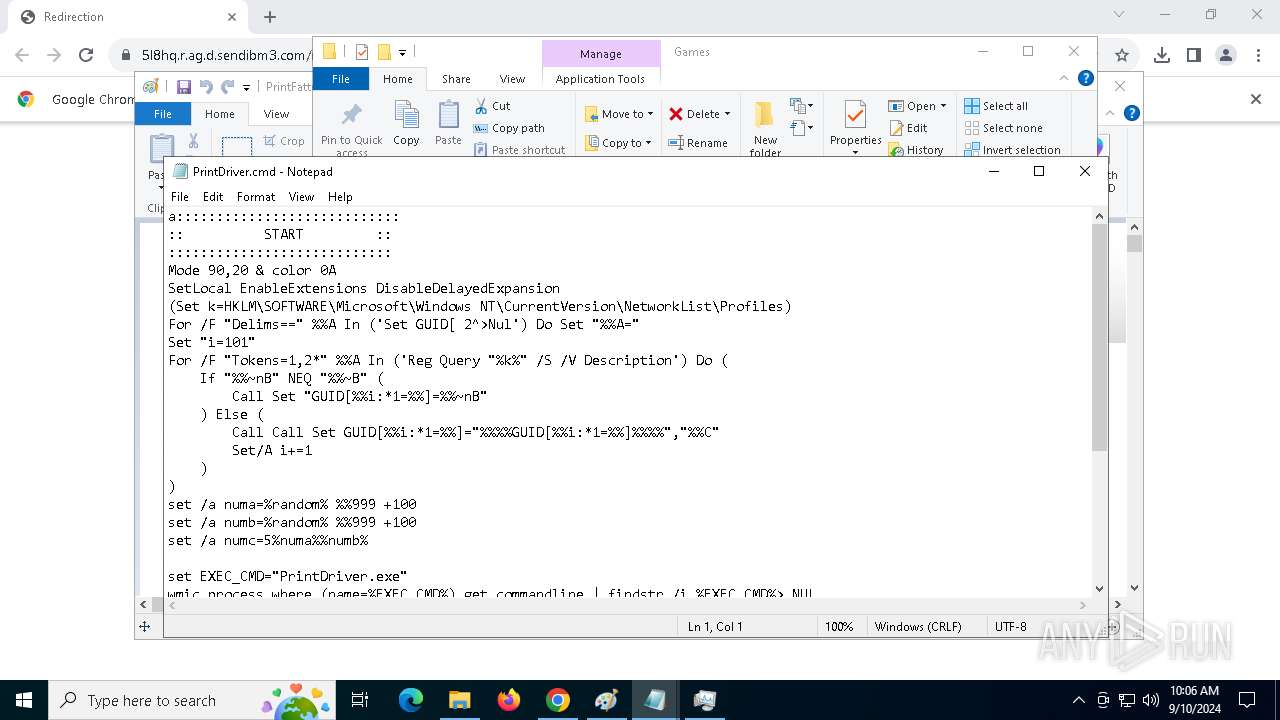Click Chrome Back arrow

22,55
